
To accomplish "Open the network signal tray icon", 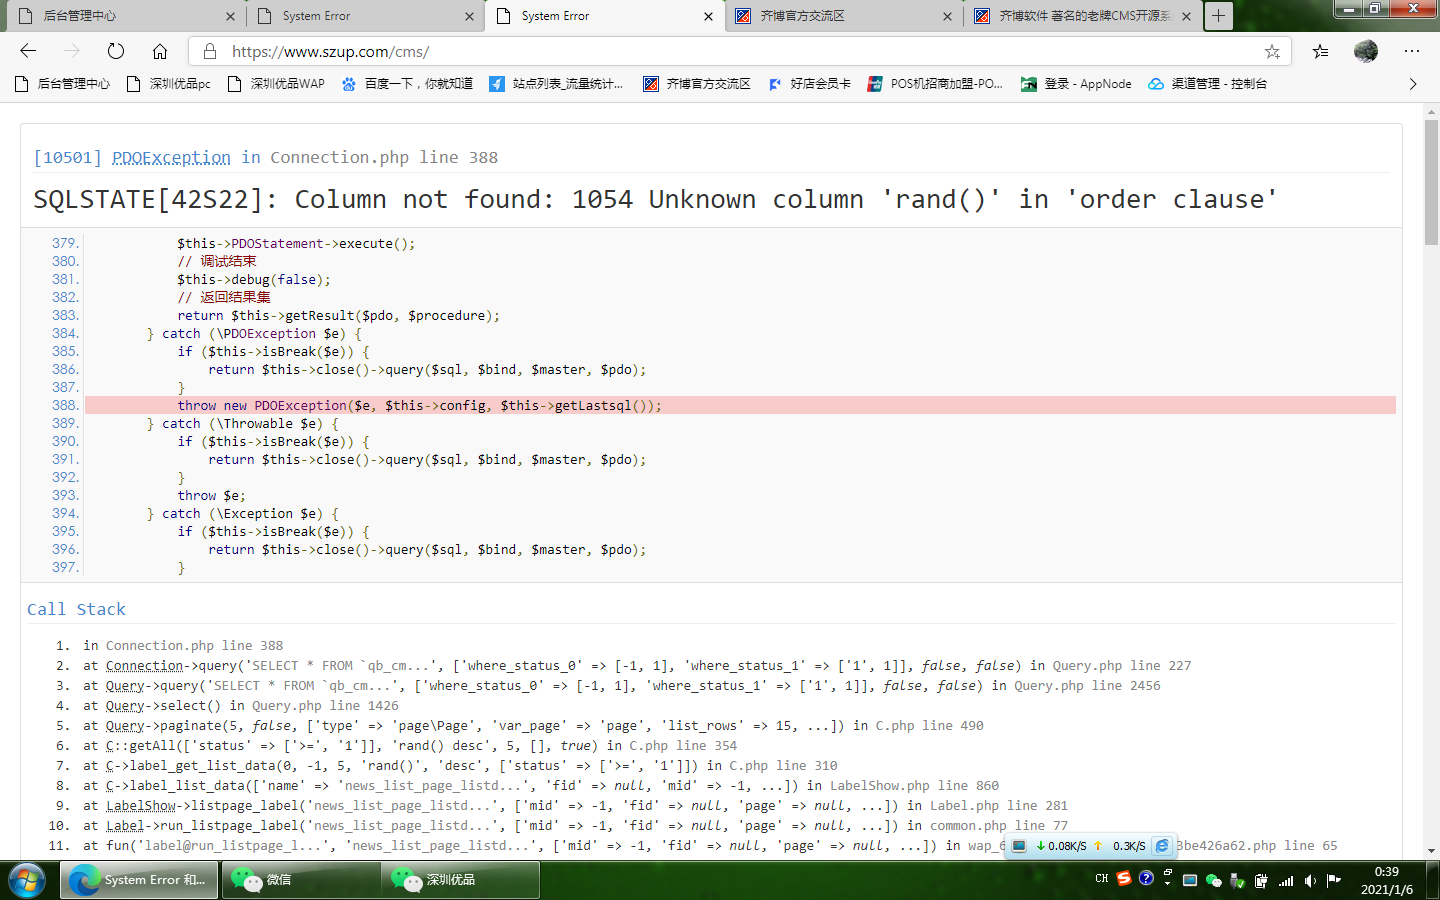I will (x=1286, y=881).
